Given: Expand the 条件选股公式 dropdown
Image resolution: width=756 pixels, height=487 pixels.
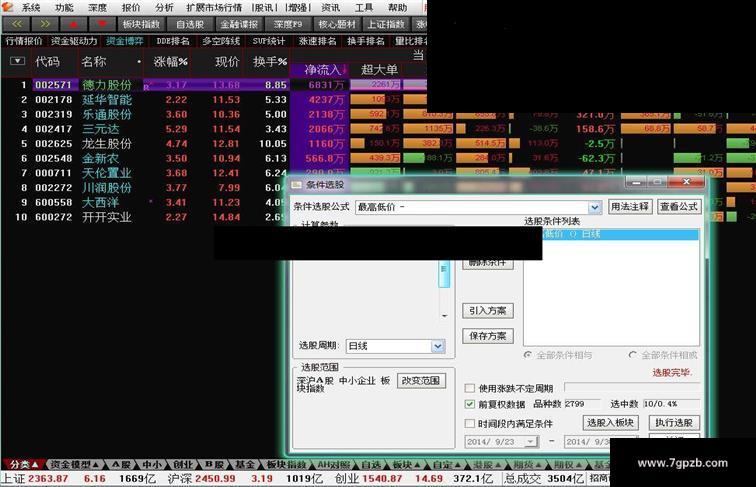Looking at the screenshot, I should [x=595, y=207].
